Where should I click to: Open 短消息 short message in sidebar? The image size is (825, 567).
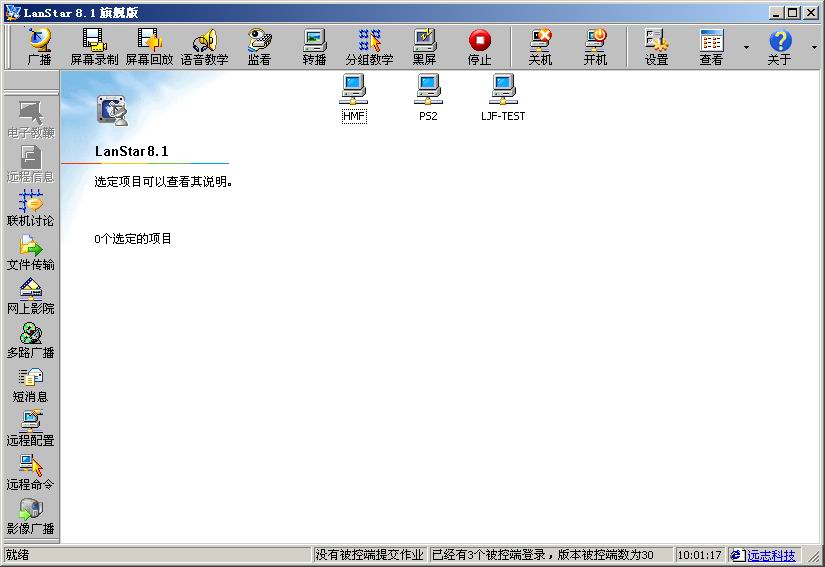tap(31, 385)
